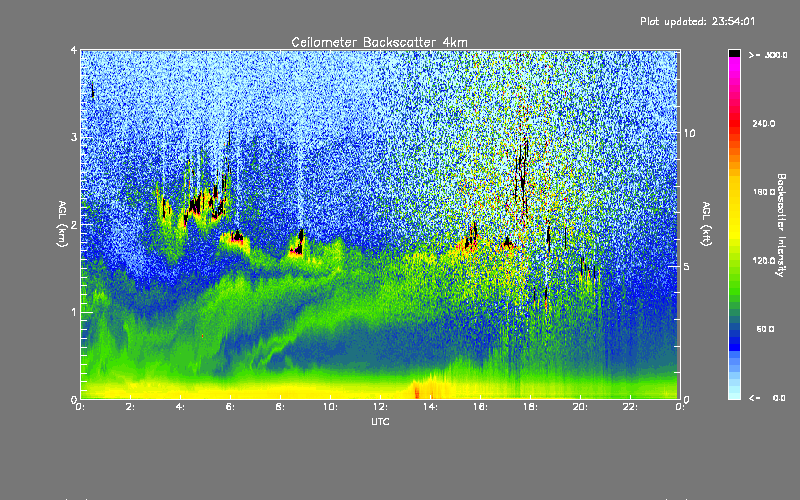
Task: Click the 'Ceilometer Backscatter 4km' plot title
Action: pyautogui.click(x=379, y=42)
